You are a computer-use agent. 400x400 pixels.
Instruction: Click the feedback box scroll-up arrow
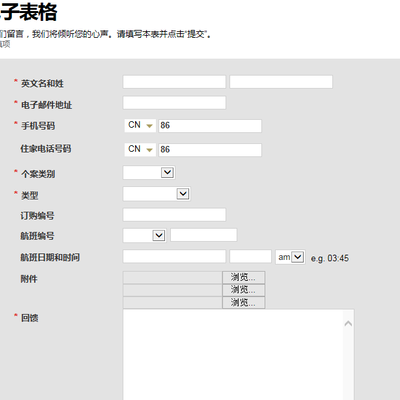348,323
